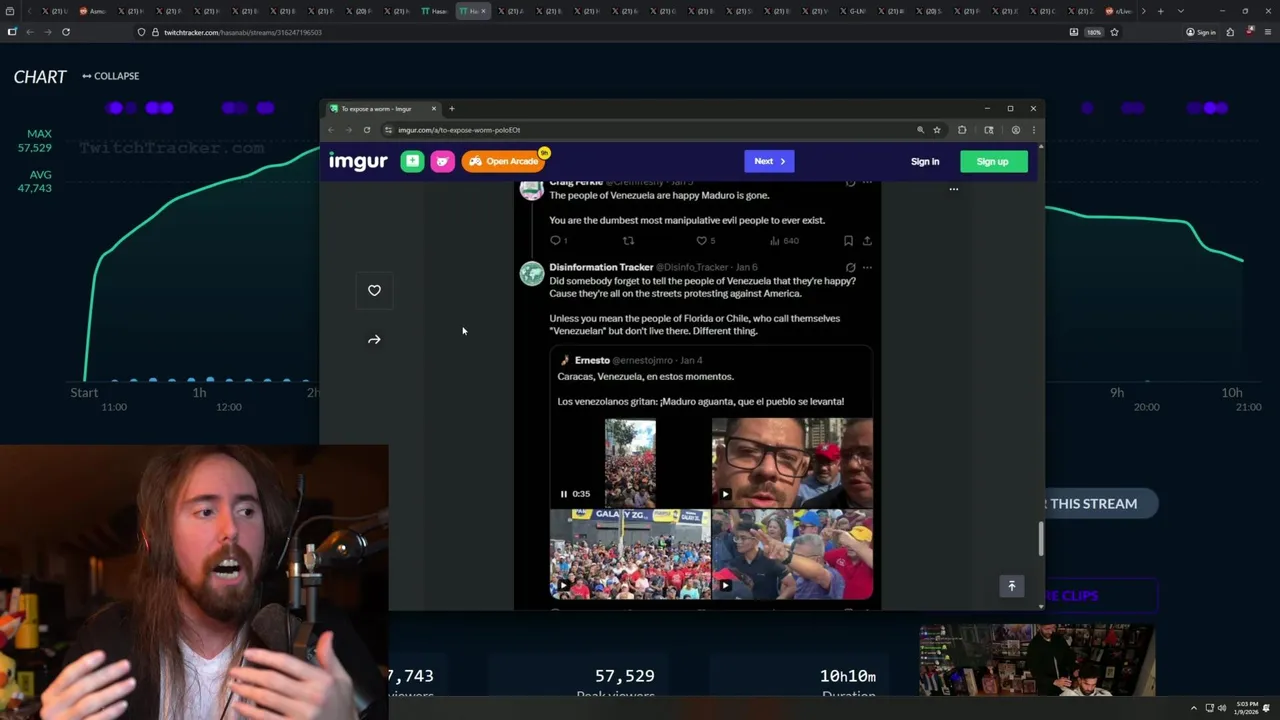This screenshot has width=1280, height=720.
Task: Switch to the Asmo browser tab
Action: pos(94,11)
